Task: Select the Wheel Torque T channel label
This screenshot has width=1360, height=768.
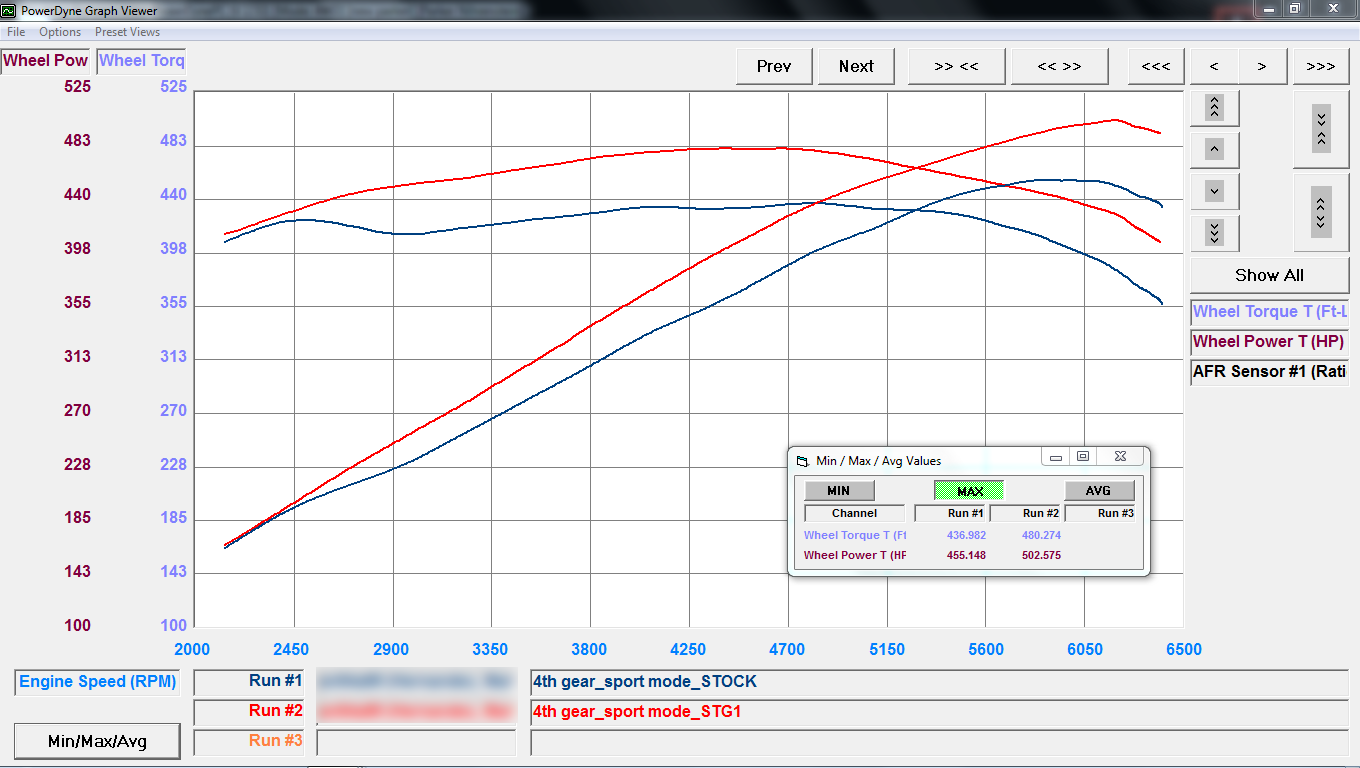Action: (x=1269, y=312)
